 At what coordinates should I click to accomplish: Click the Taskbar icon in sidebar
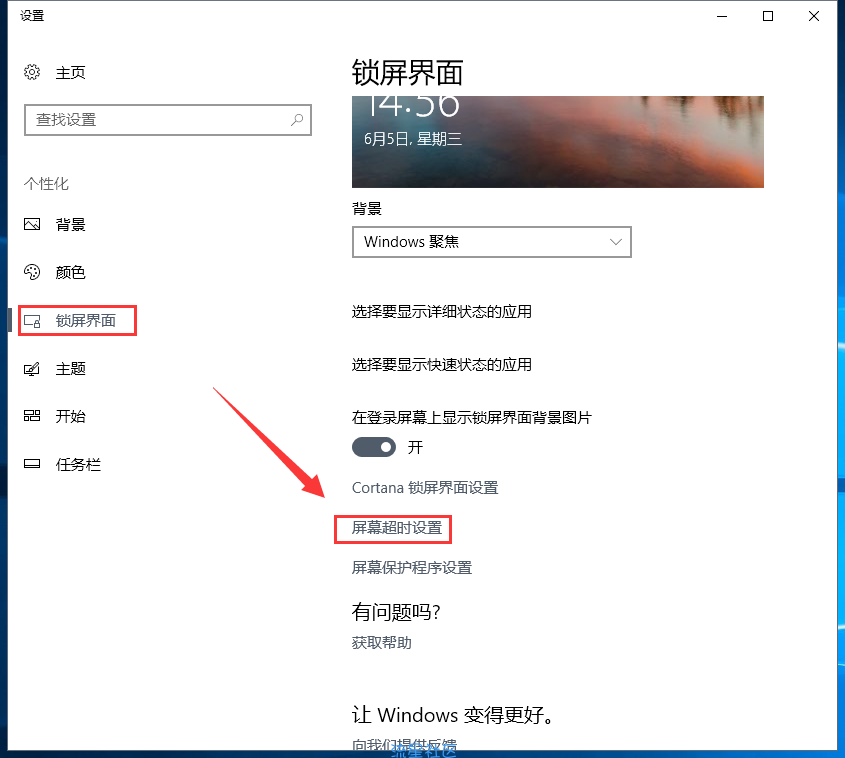tap(32, 464)
